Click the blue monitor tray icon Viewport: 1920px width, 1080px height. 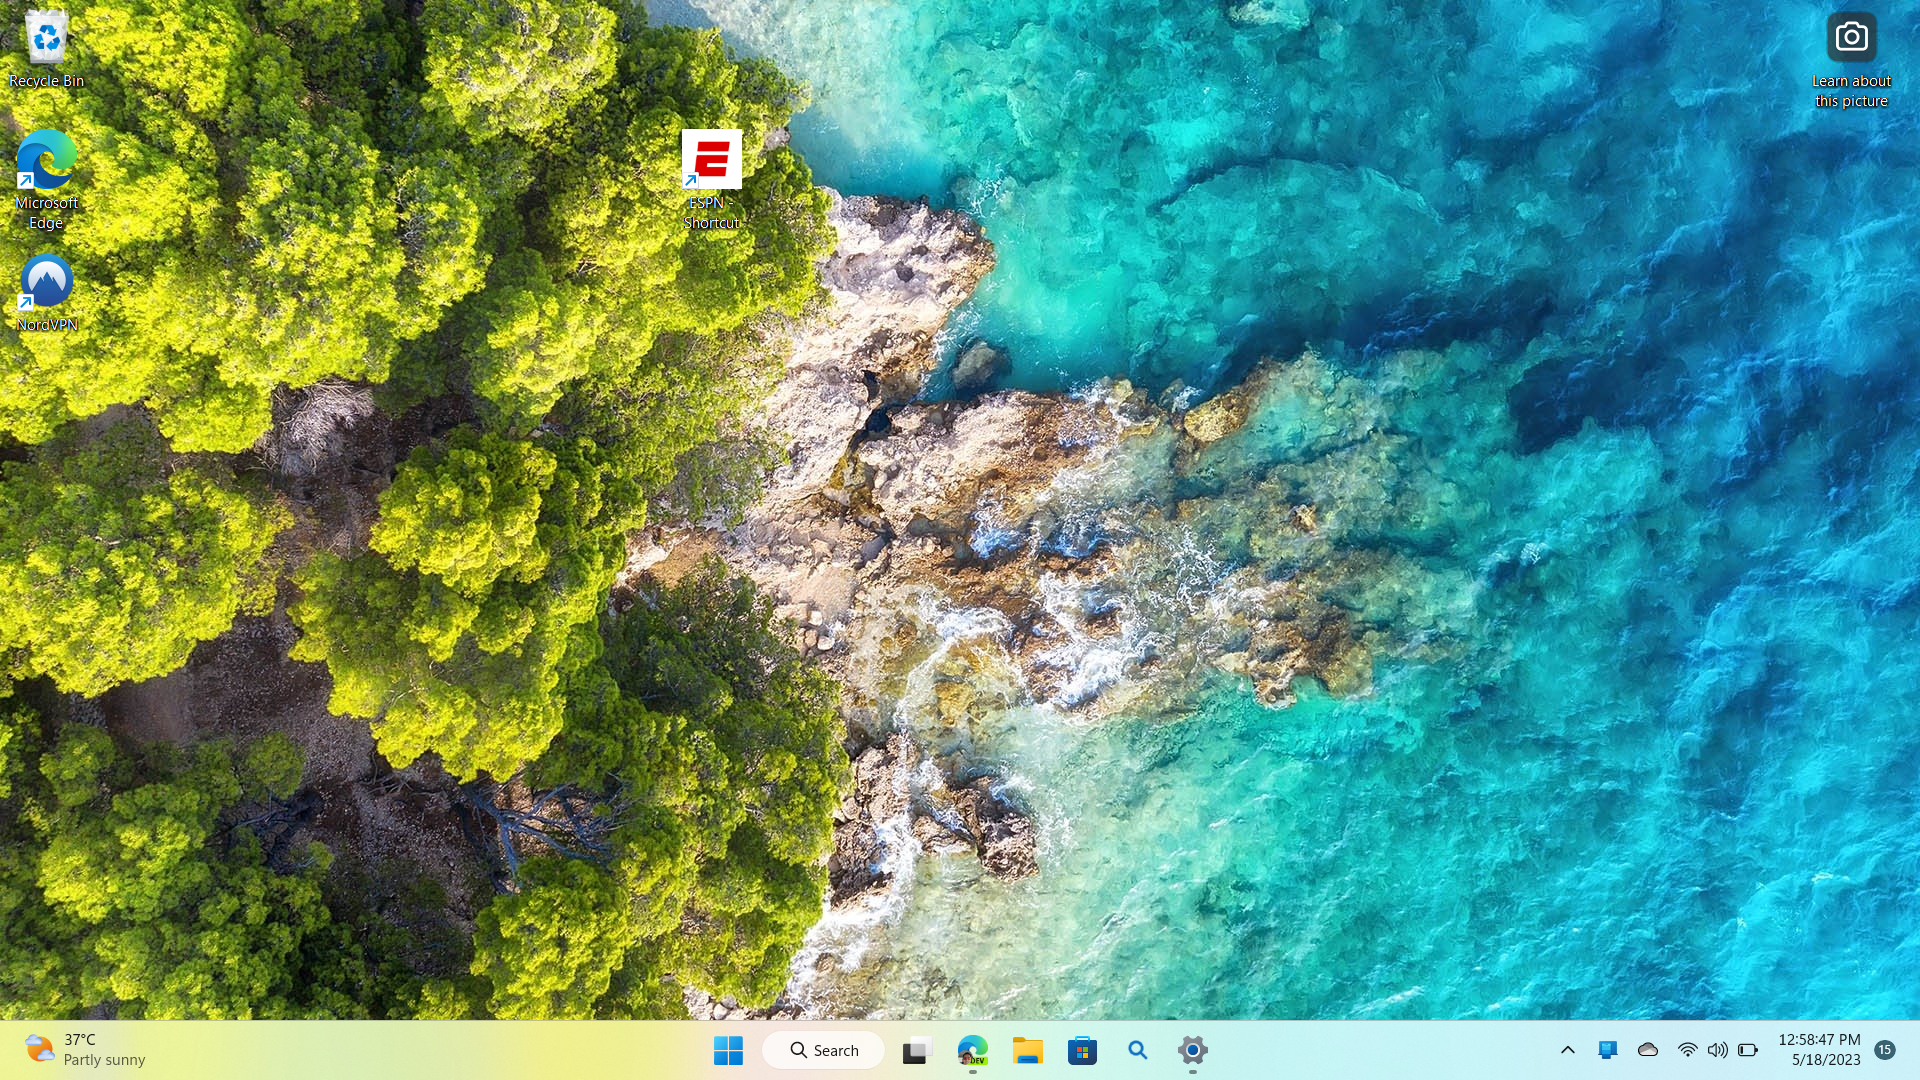click(x=1608, y=1050)
